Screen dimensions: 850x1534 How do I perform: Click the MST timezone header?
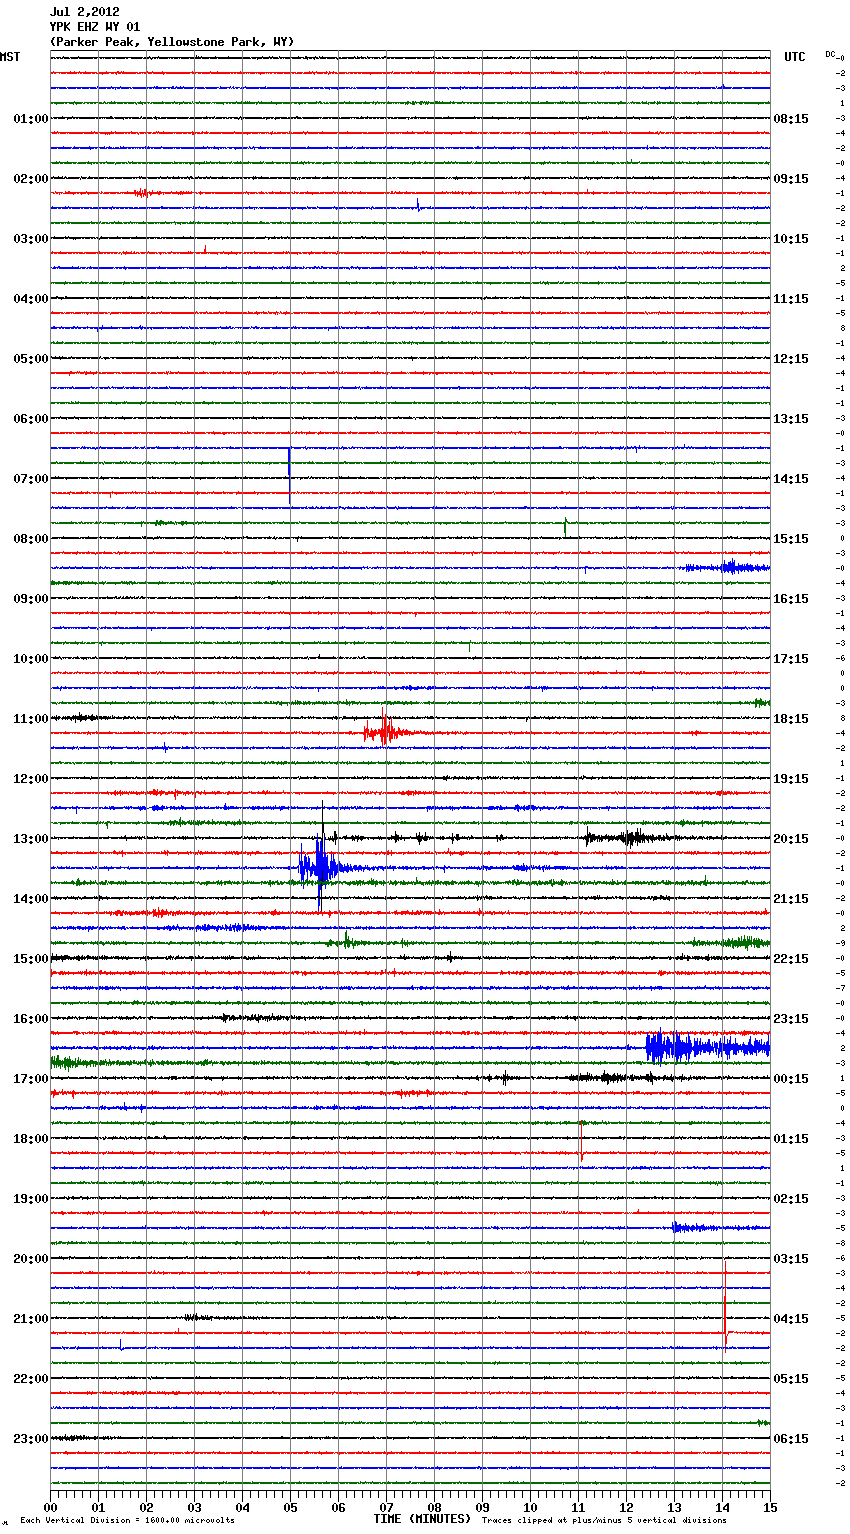point(10,57)
